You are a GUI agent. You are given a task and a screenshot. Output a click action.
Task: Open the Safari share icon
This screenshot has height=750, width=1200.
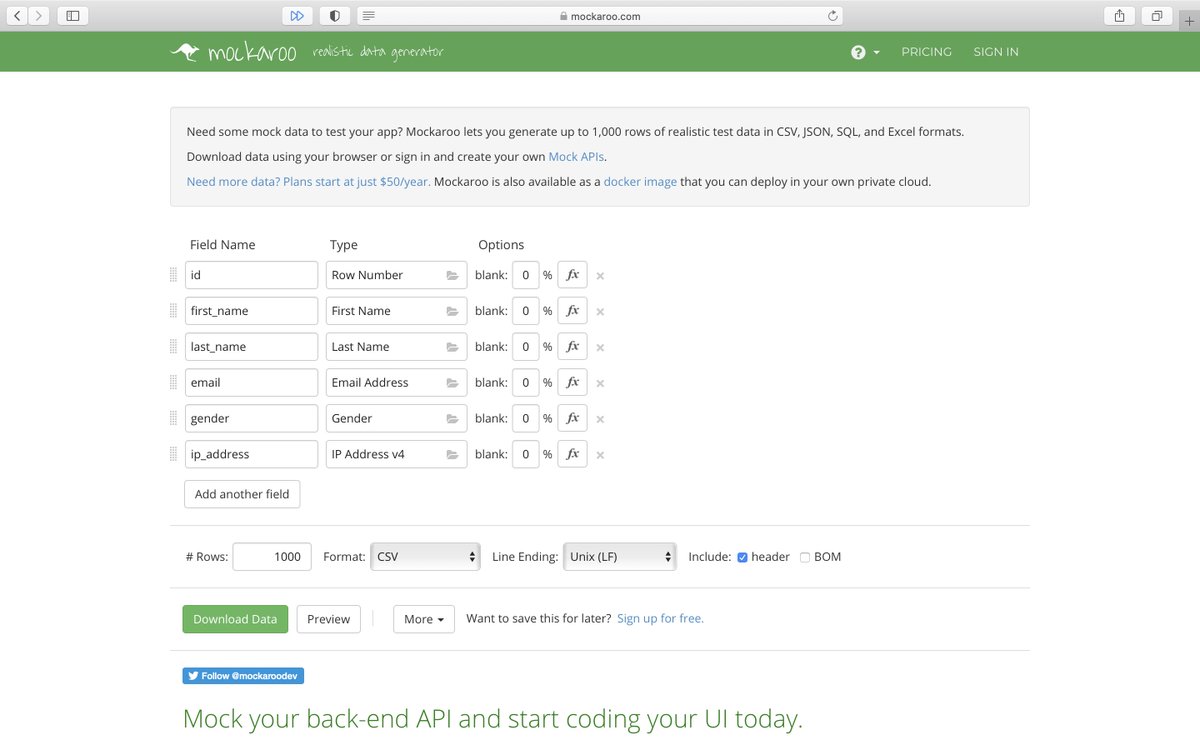coord(1119,16)
